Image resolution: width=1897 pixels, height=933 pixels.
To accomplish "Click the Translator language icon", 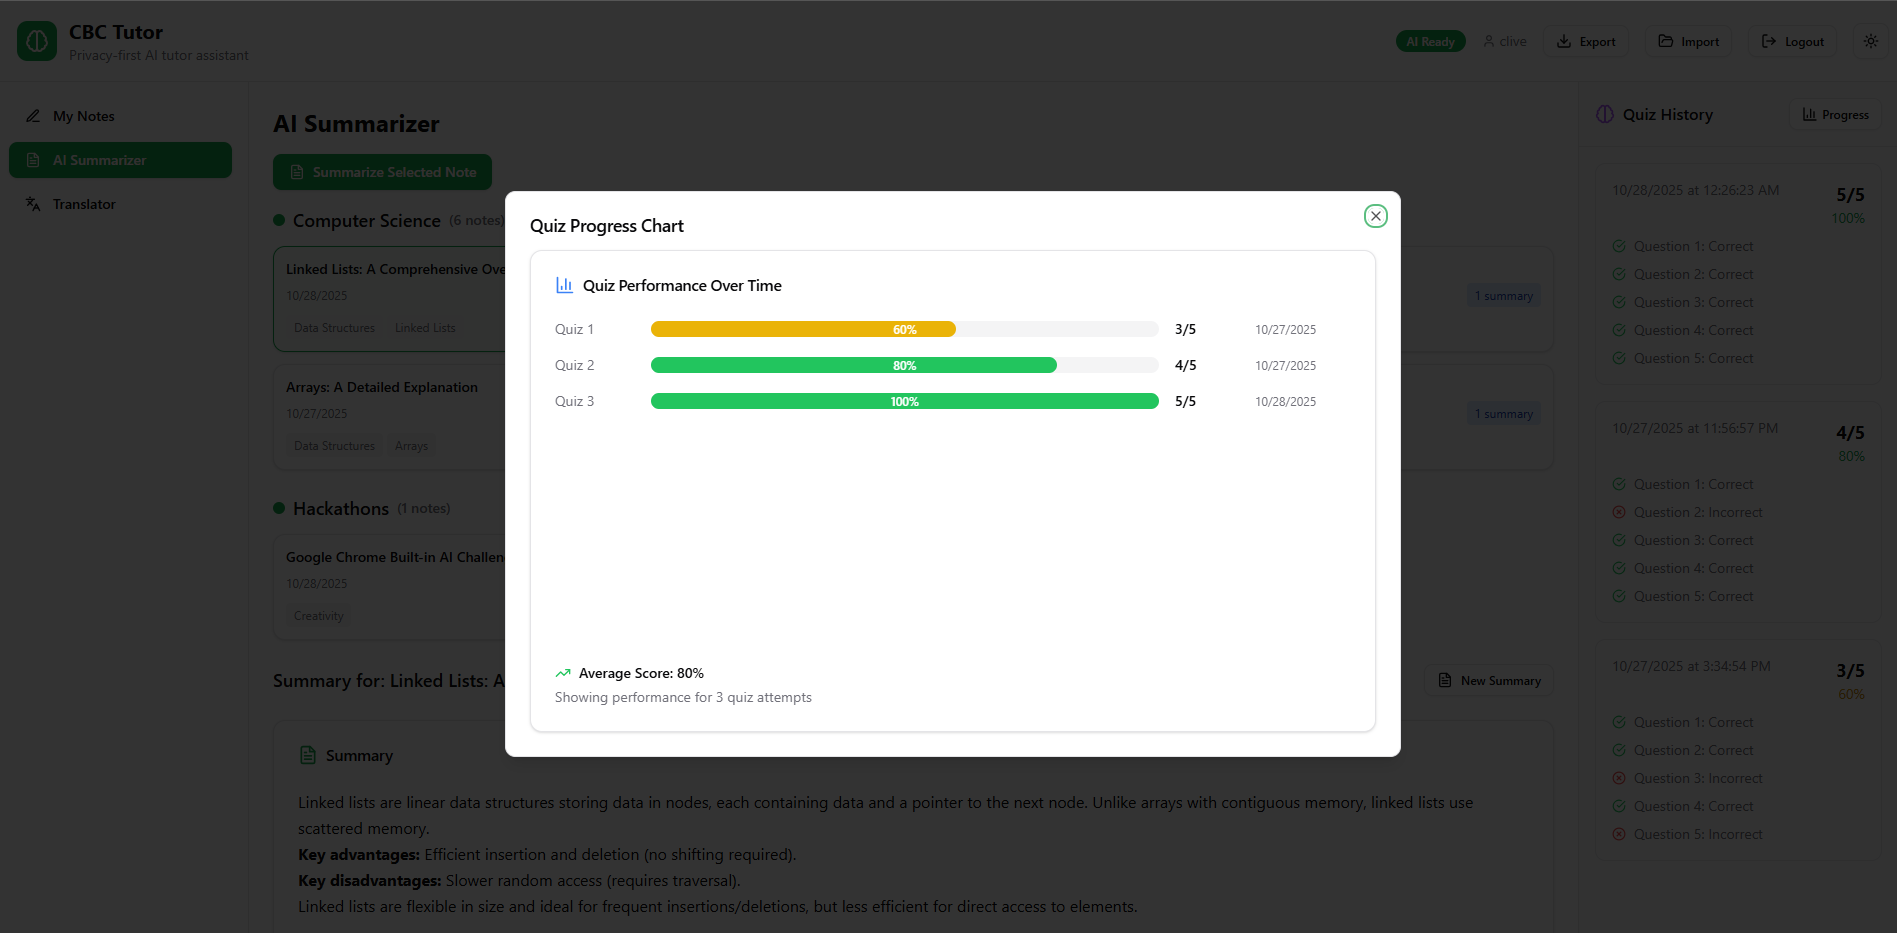I will [x=33, y=204].
